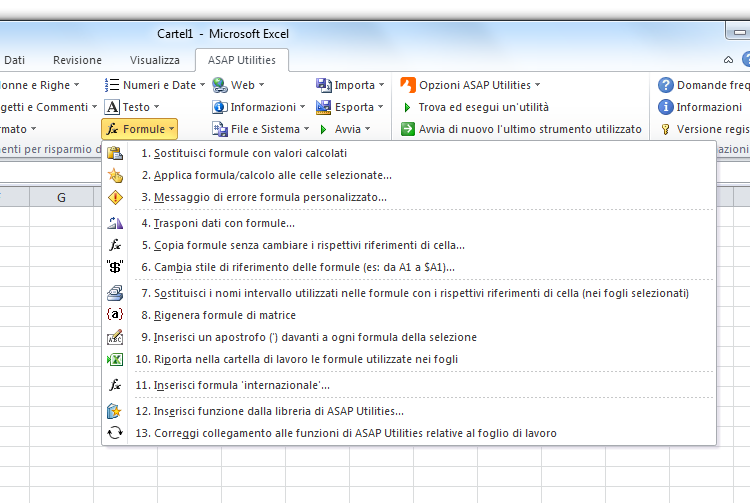Choose Rigenera formule di matrice

click(x=409, y=315)
